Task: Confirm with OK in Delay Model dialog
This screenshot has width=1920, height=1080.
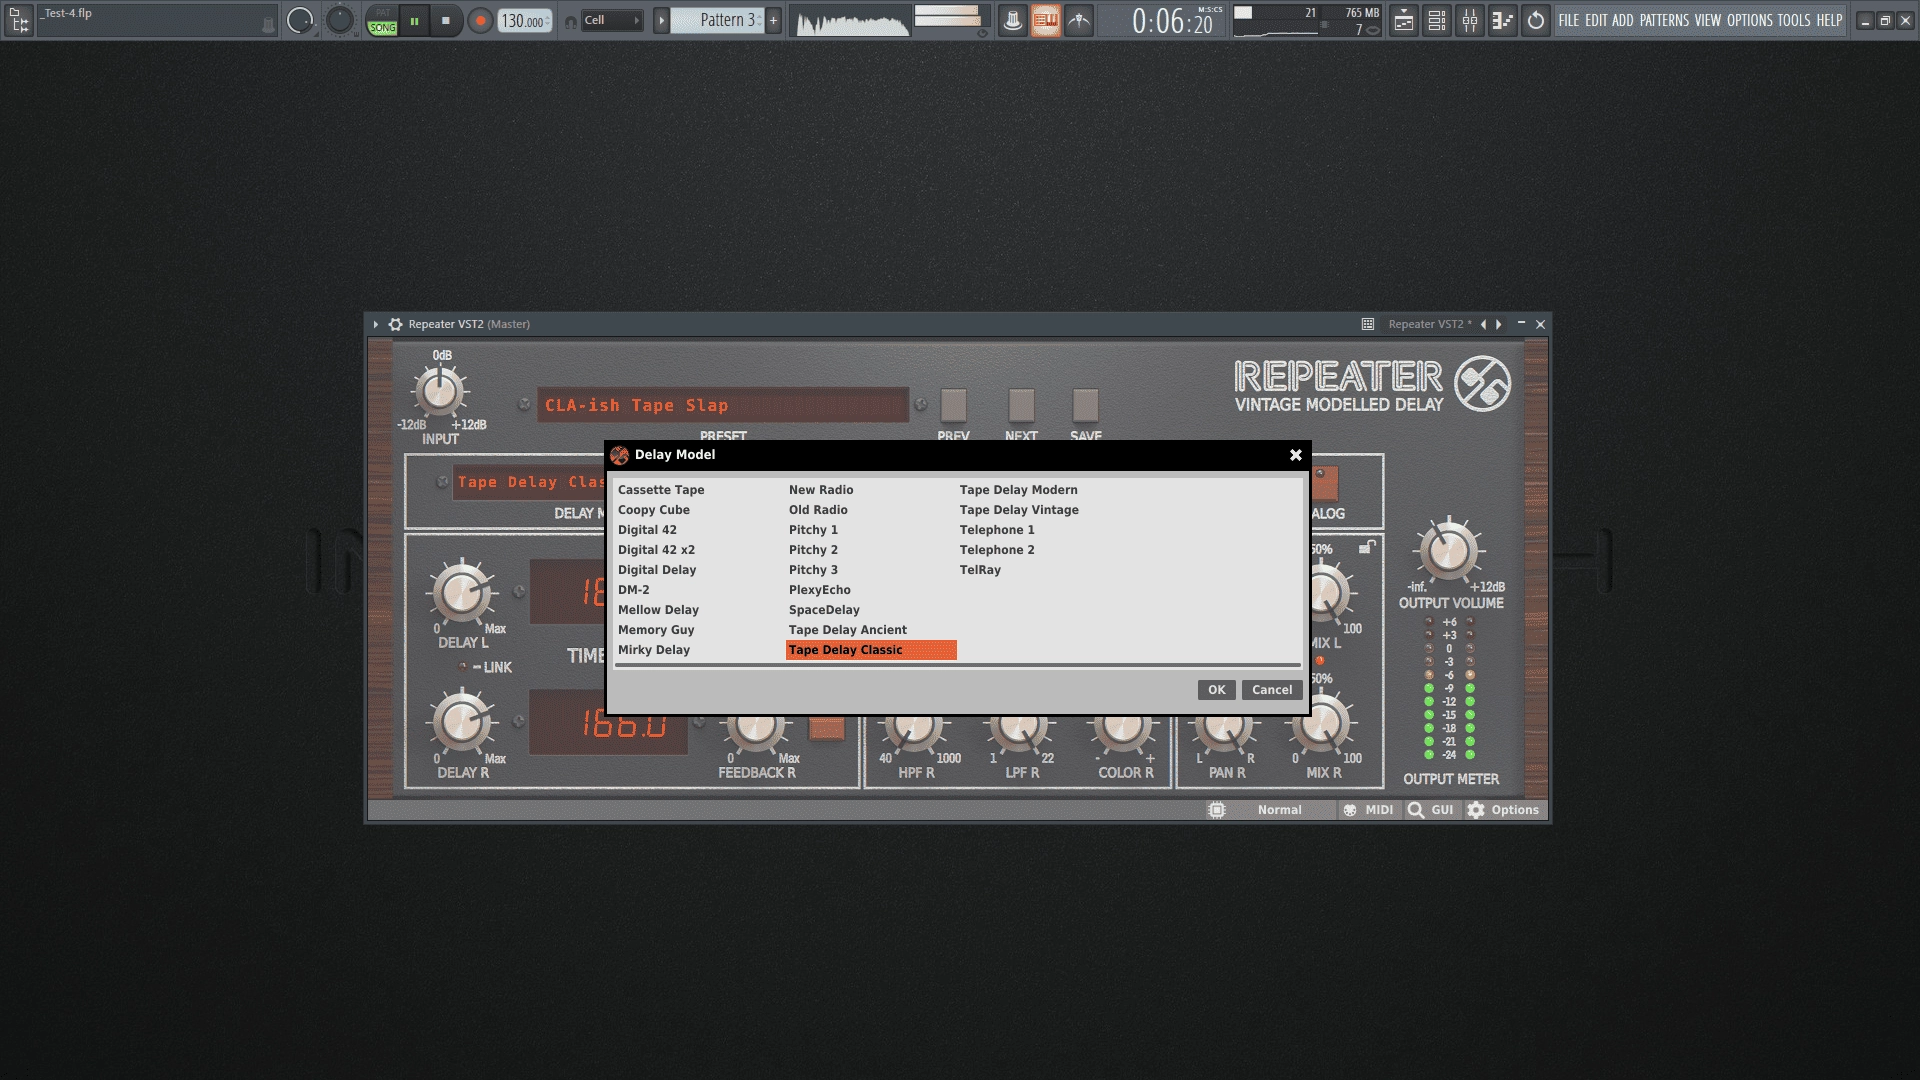Action: tap(1216, 690)
